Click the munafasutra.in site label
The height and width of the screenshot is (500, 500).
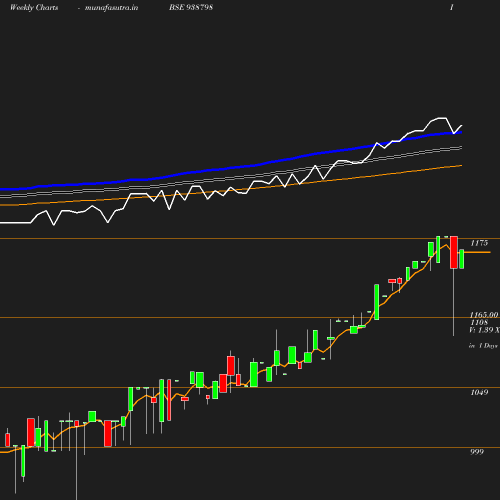coord(111,8)
